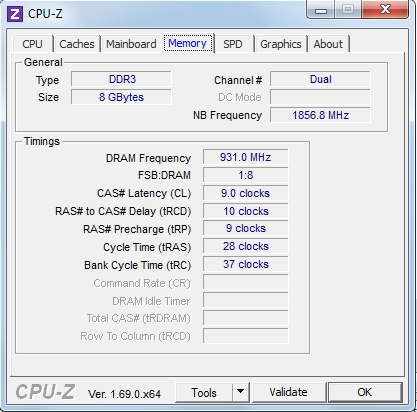Click the 1:8 FSB:DRAM ratio value
Viewport: 417px width, 412px height.
click(x=246, y=175)
